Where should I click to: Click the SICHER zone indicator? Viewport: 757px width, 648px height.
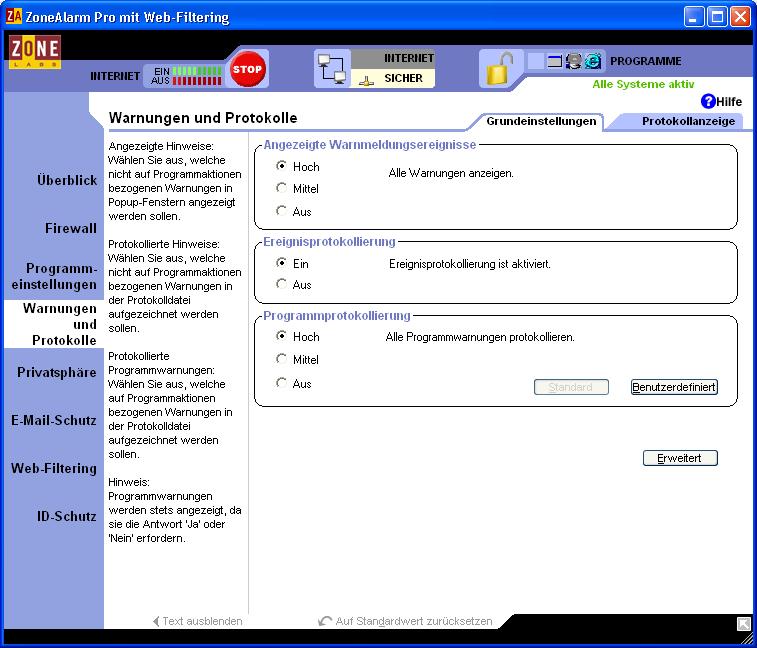click(x=393, y=78)
